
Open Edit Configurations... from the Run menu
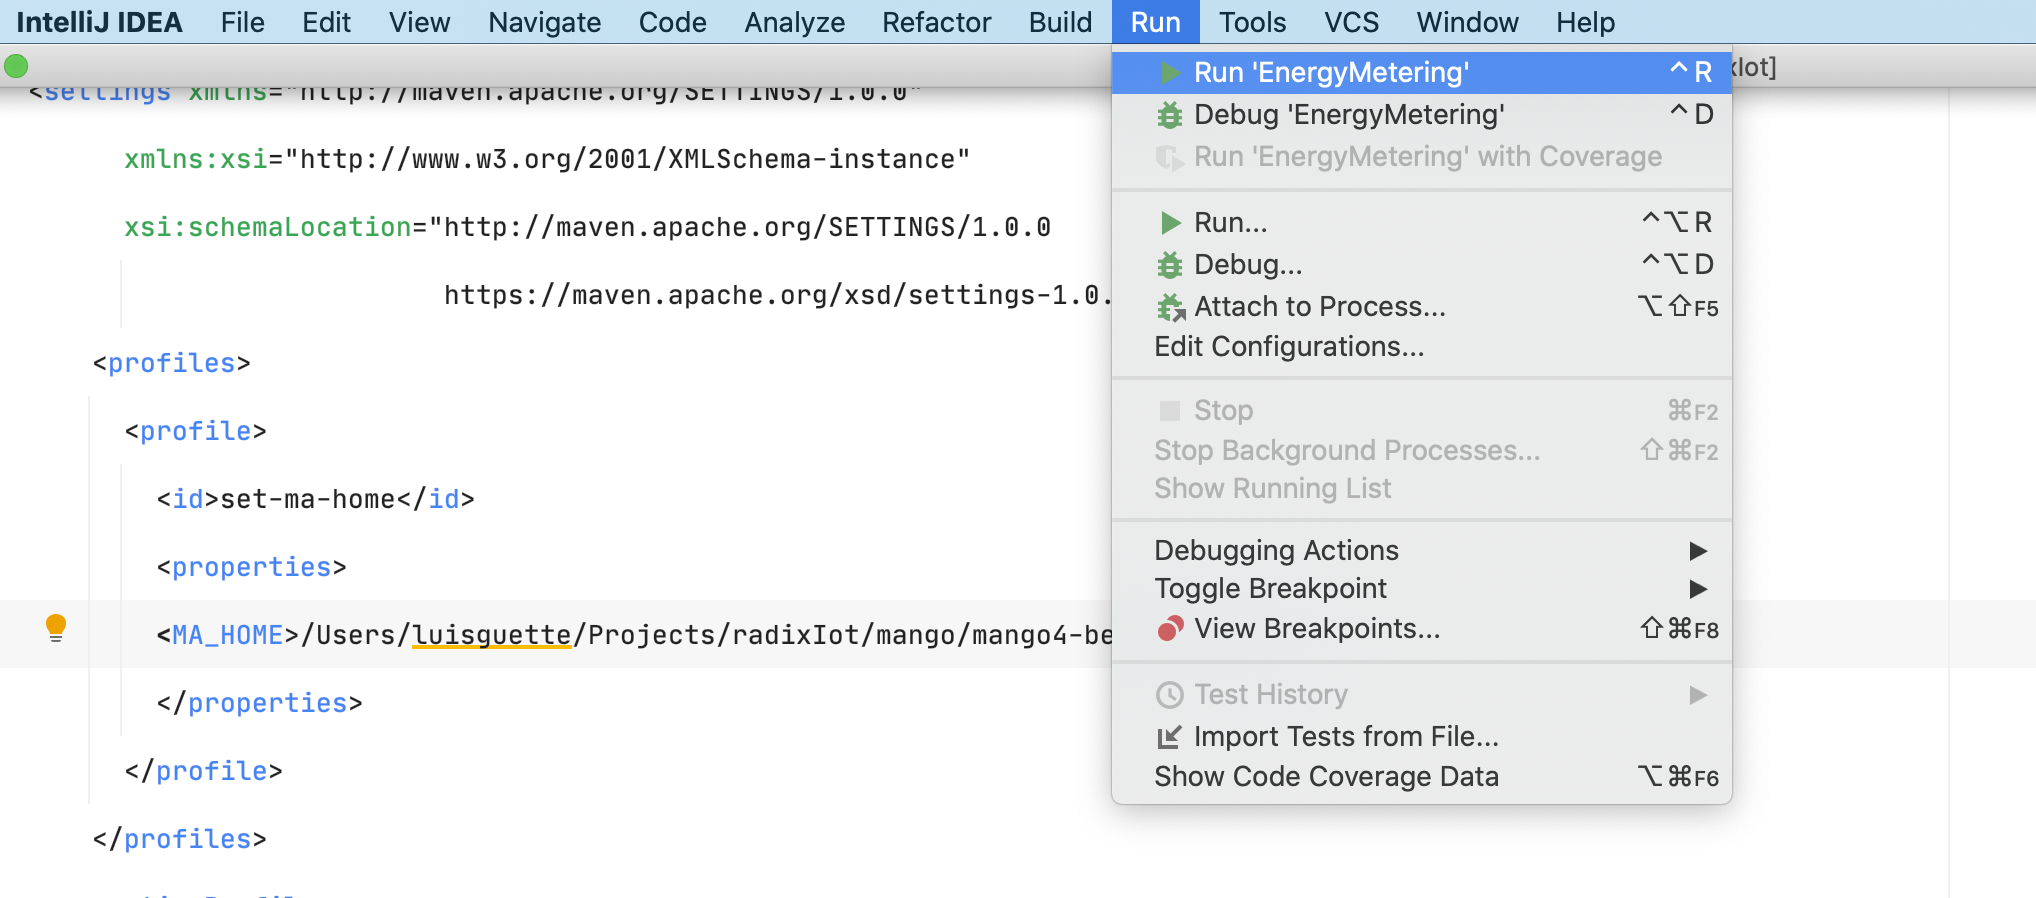click(x=1422, y=347)
